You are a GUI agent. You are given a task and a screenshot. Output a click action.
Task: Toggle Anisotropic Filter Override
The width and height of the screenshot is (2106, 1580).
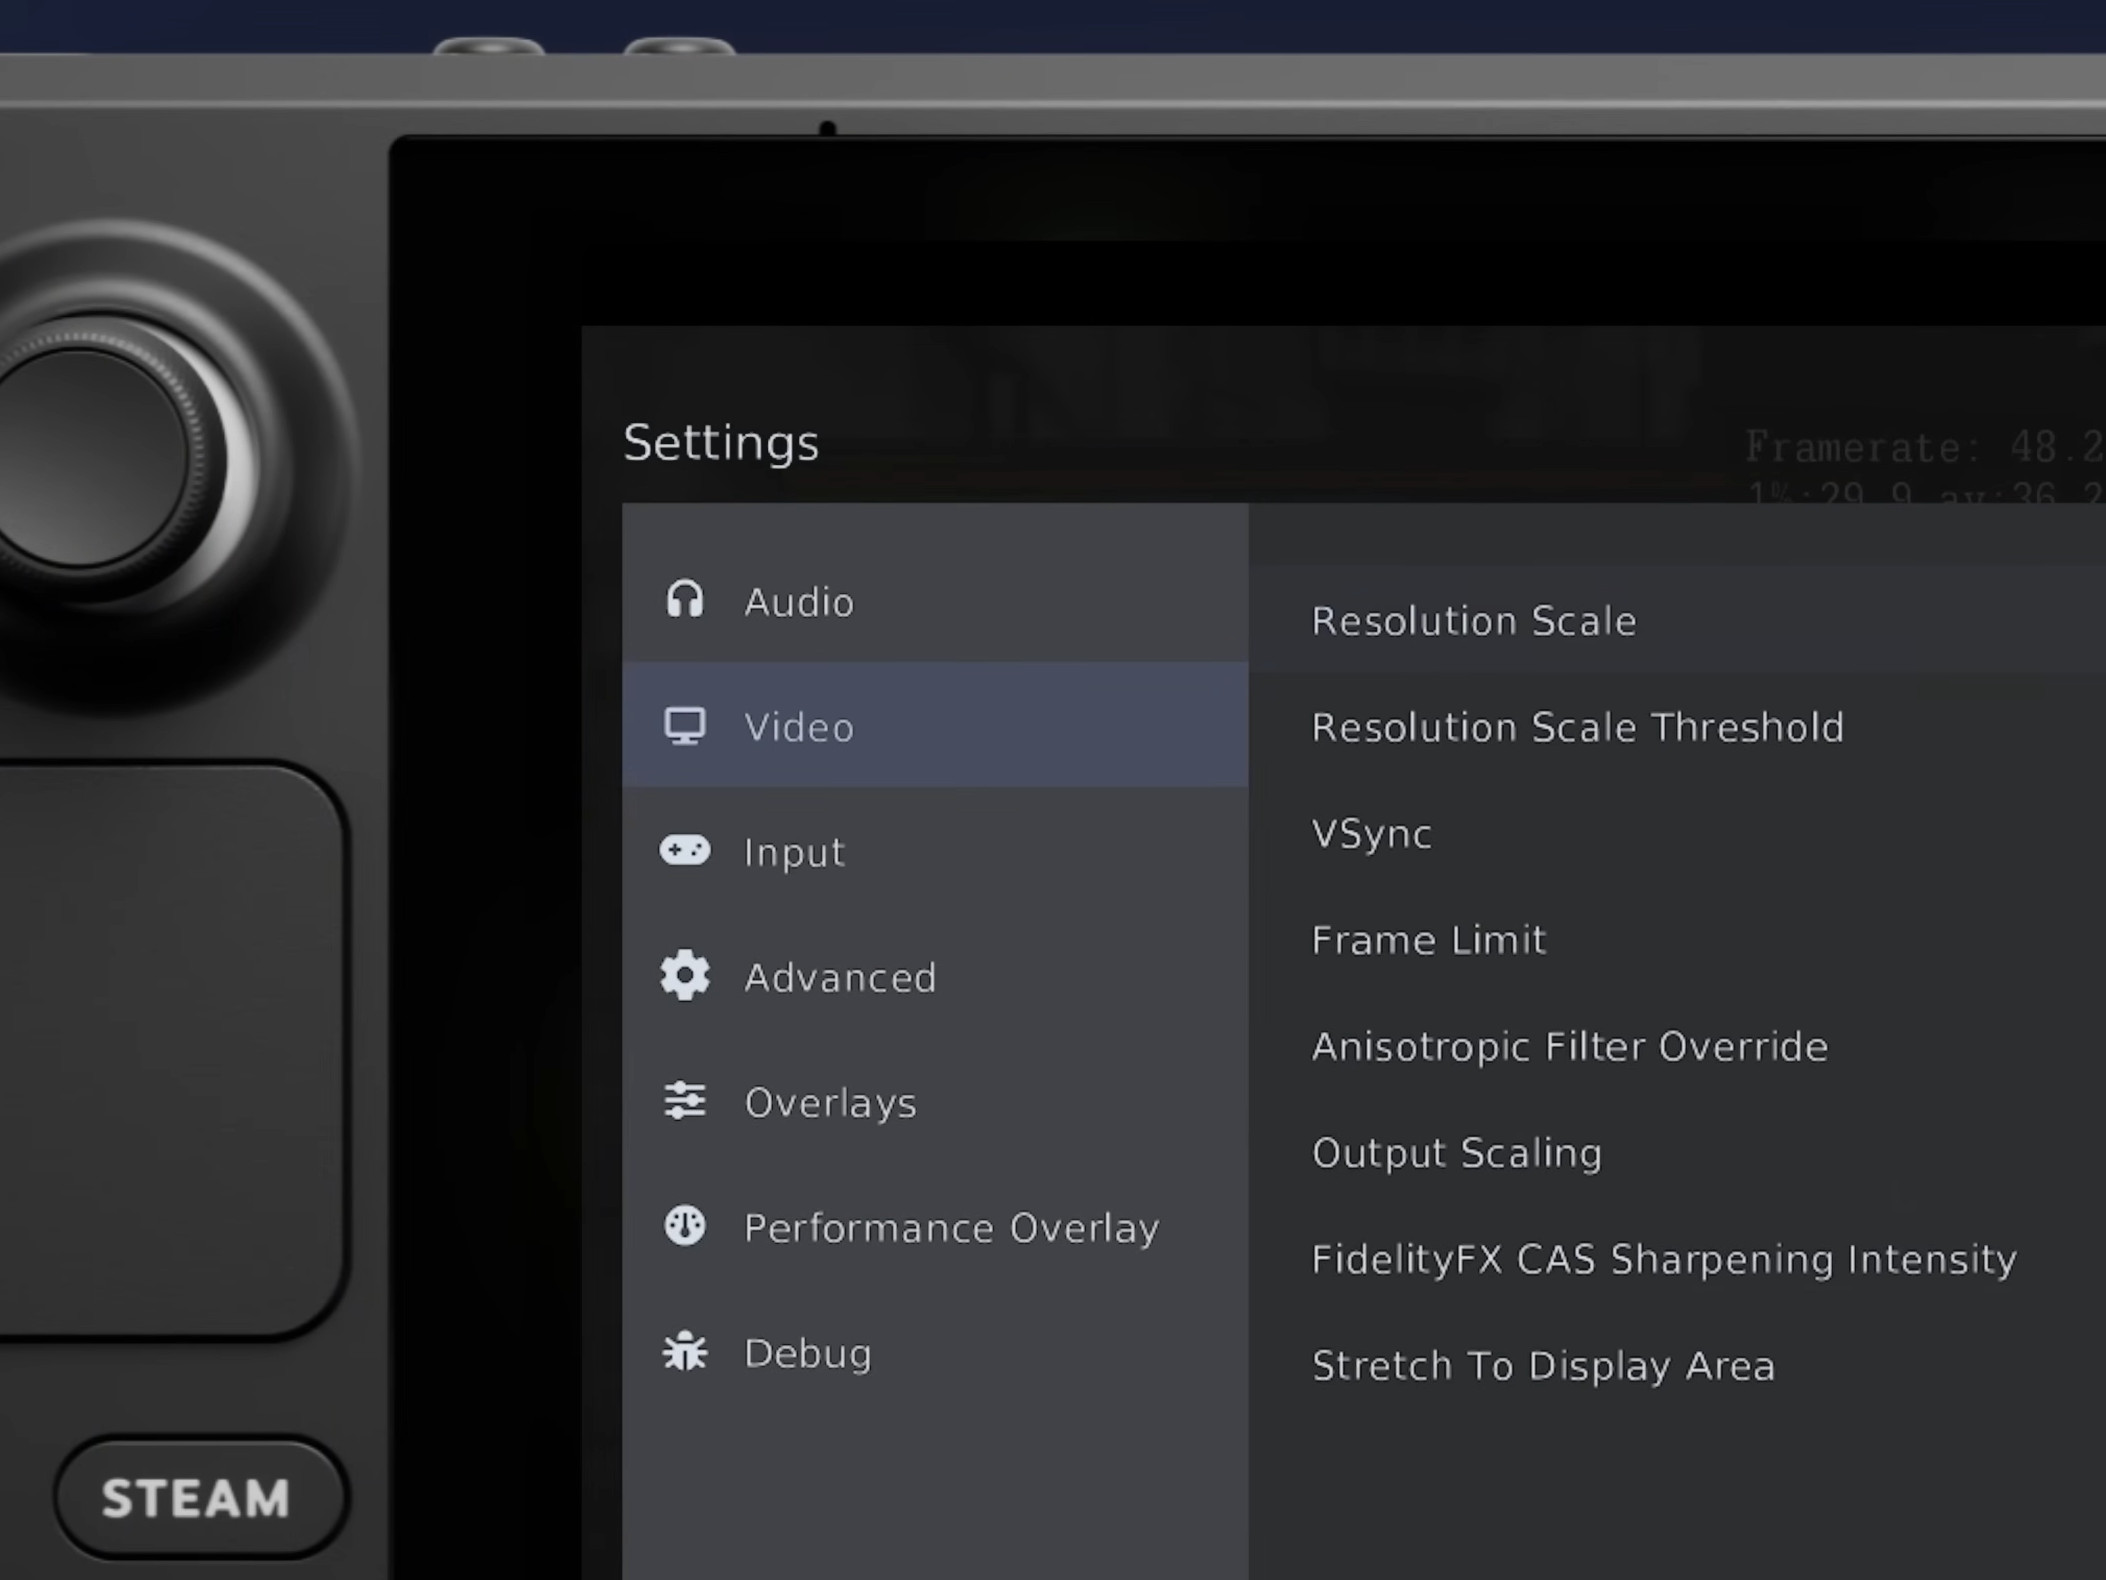[x=1570, y=1046]
